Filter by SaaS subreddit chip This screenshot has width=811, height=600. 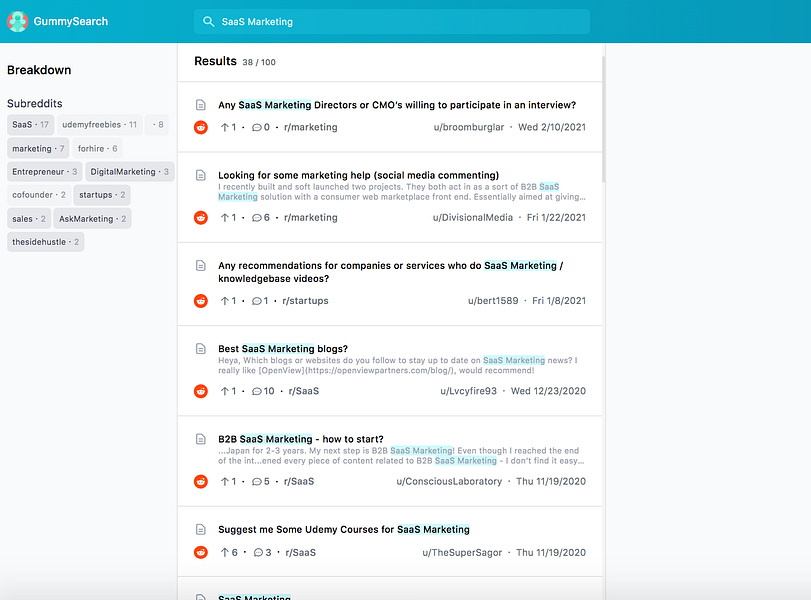coord(31,125)
